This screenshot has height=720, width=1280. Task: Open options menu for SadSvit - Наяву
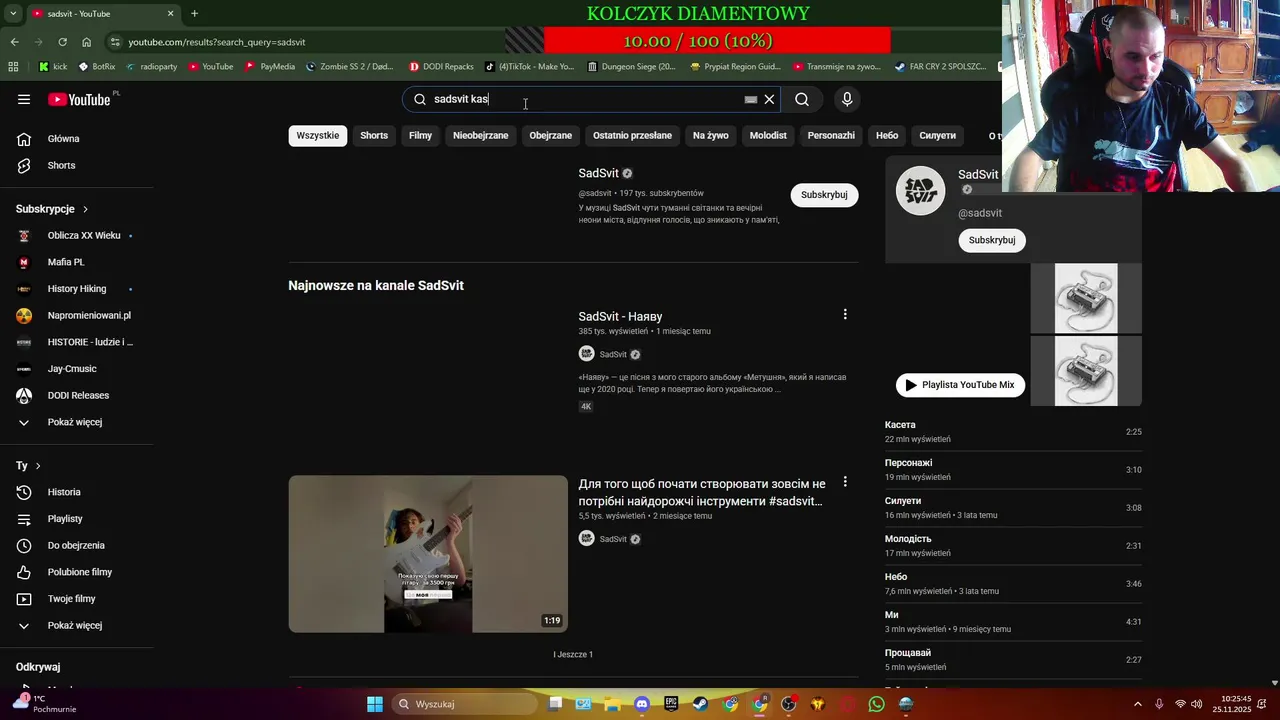[845, 314]
